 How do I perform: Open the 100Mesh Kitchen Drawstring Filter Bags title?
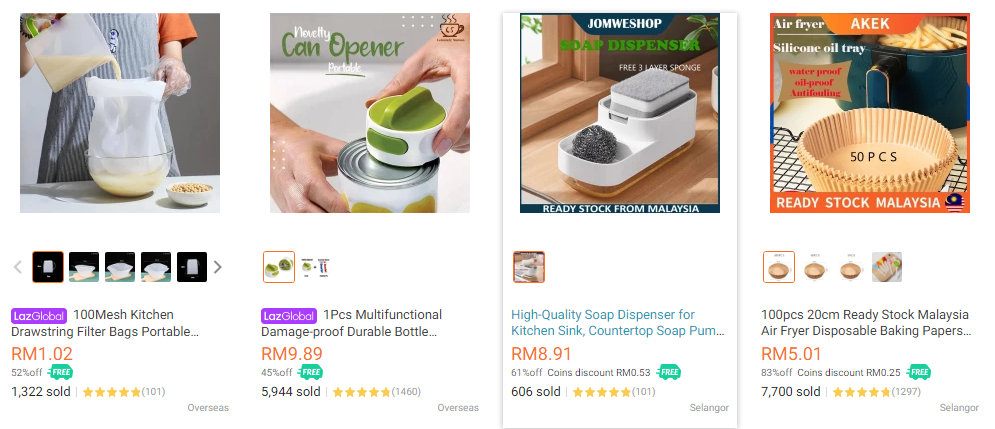(105, 323)
